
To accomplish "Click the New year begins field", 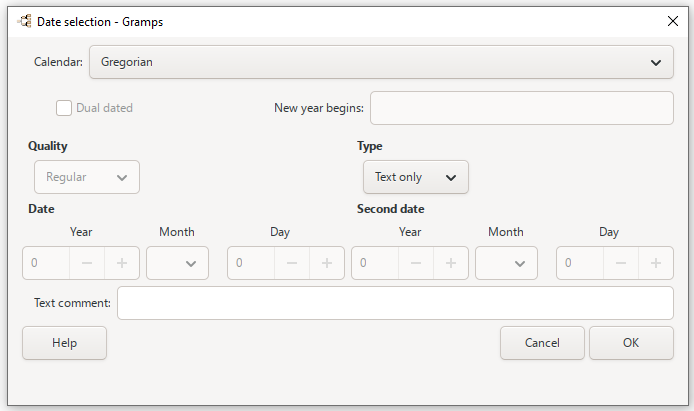I will tap(521, 108).
